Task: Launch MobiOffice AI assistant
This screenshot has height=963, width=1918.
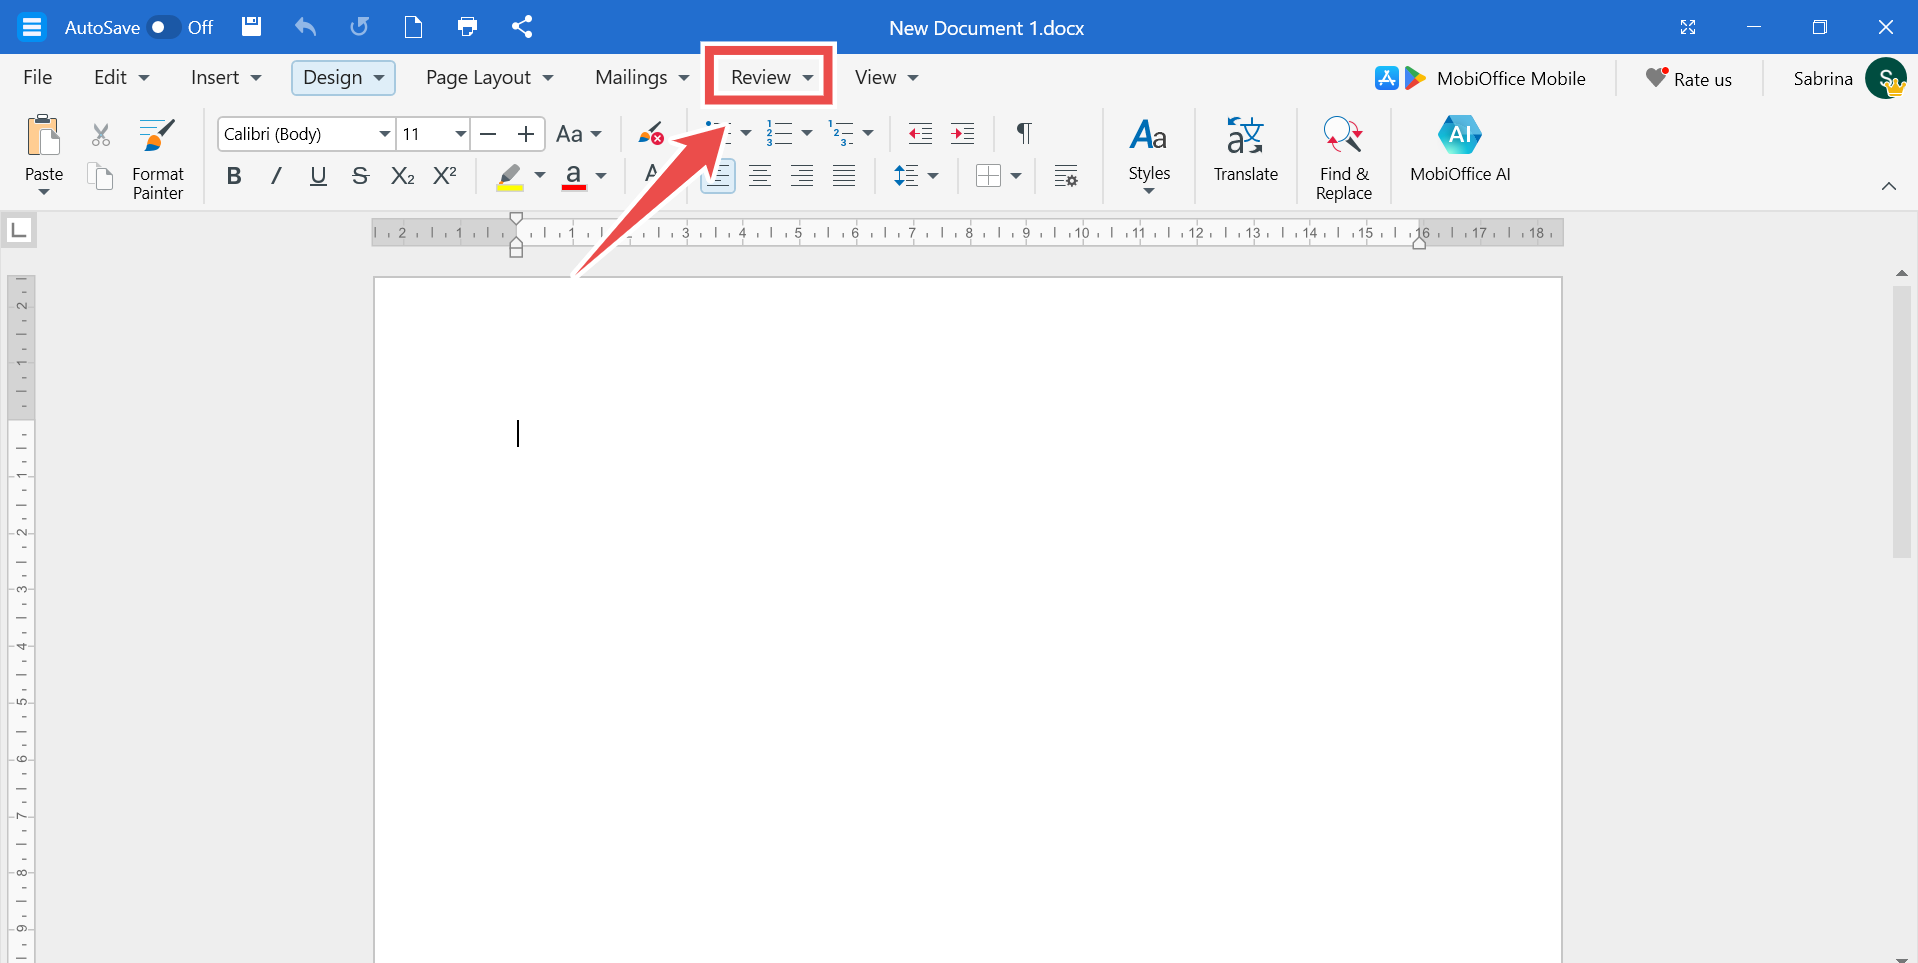Action: pyautogui.click(x=1459, y=149)
